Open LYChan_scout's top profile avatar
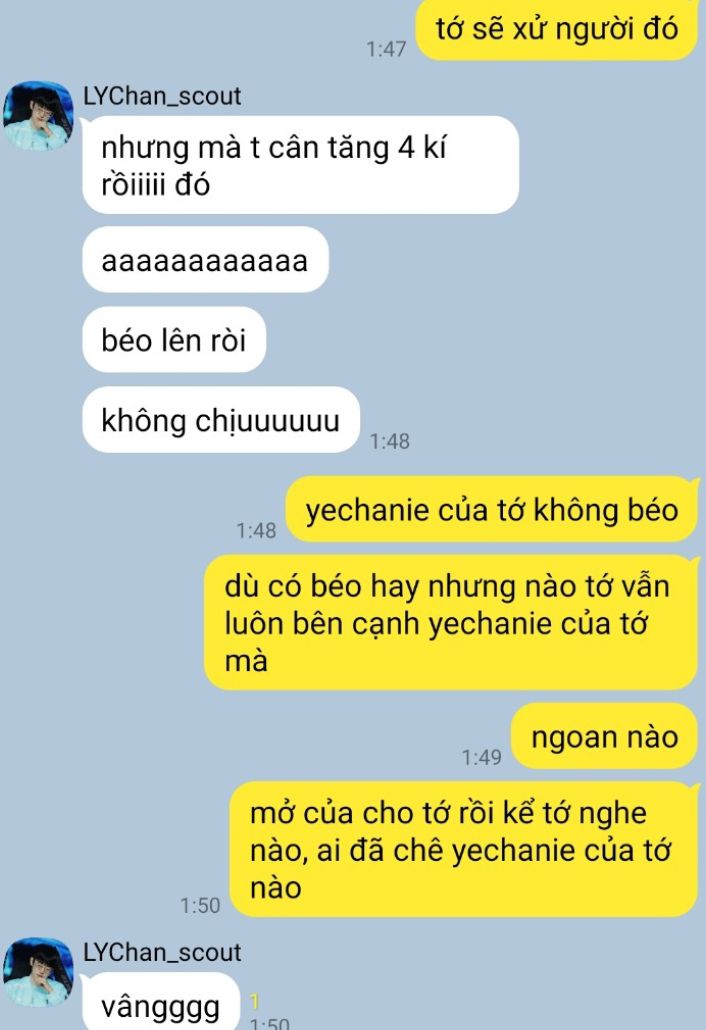 (x=38, y=116)
